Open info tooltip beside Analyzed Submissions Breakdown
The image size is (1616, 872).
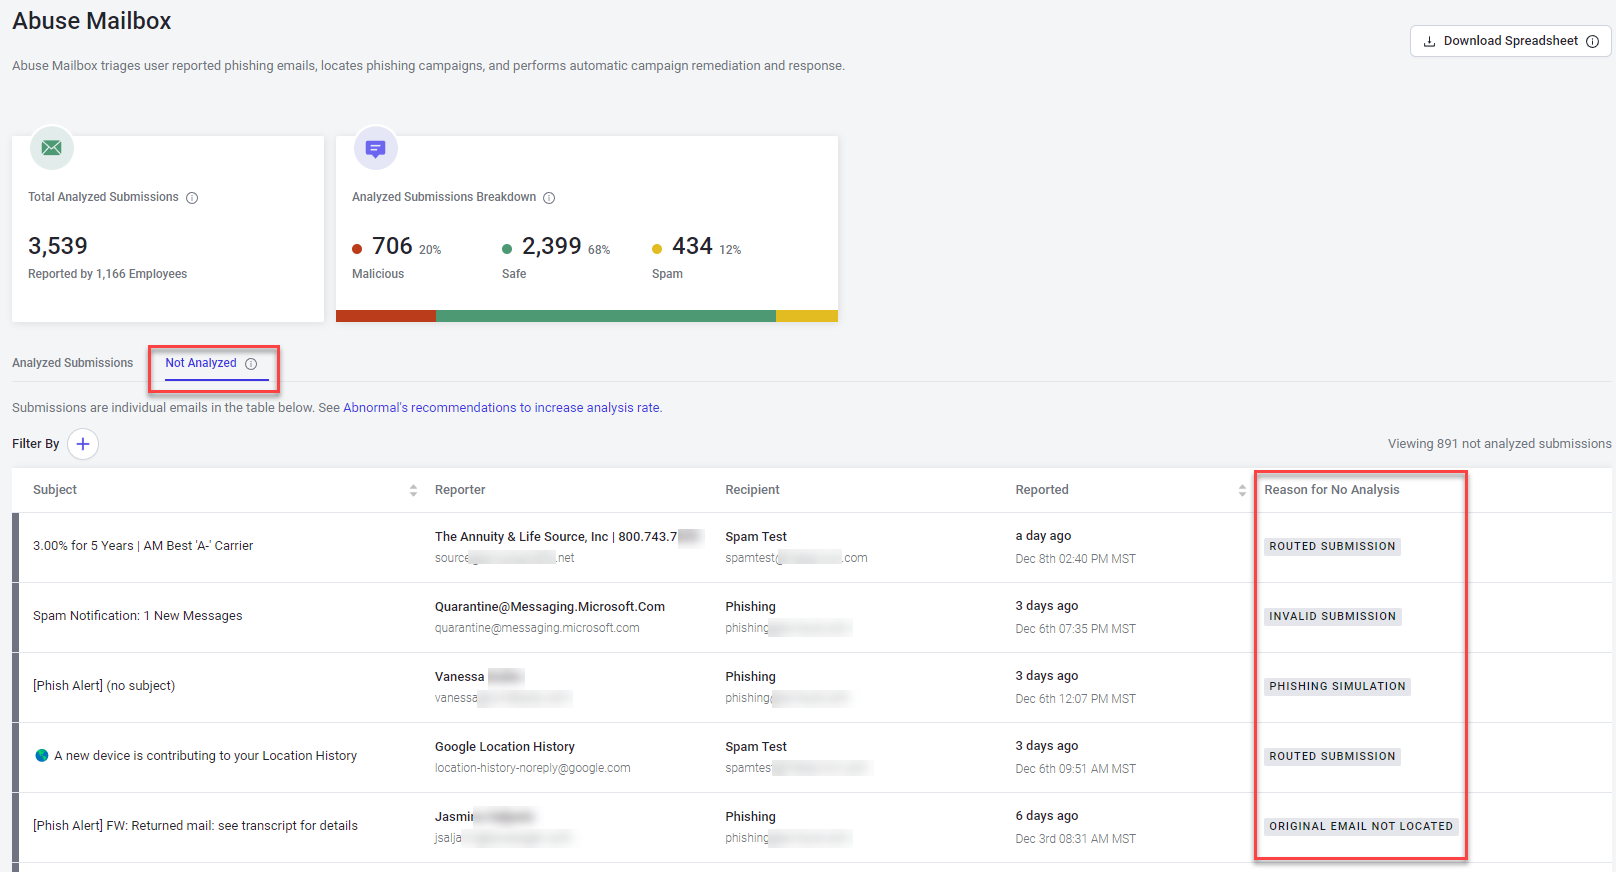point(549,198)
